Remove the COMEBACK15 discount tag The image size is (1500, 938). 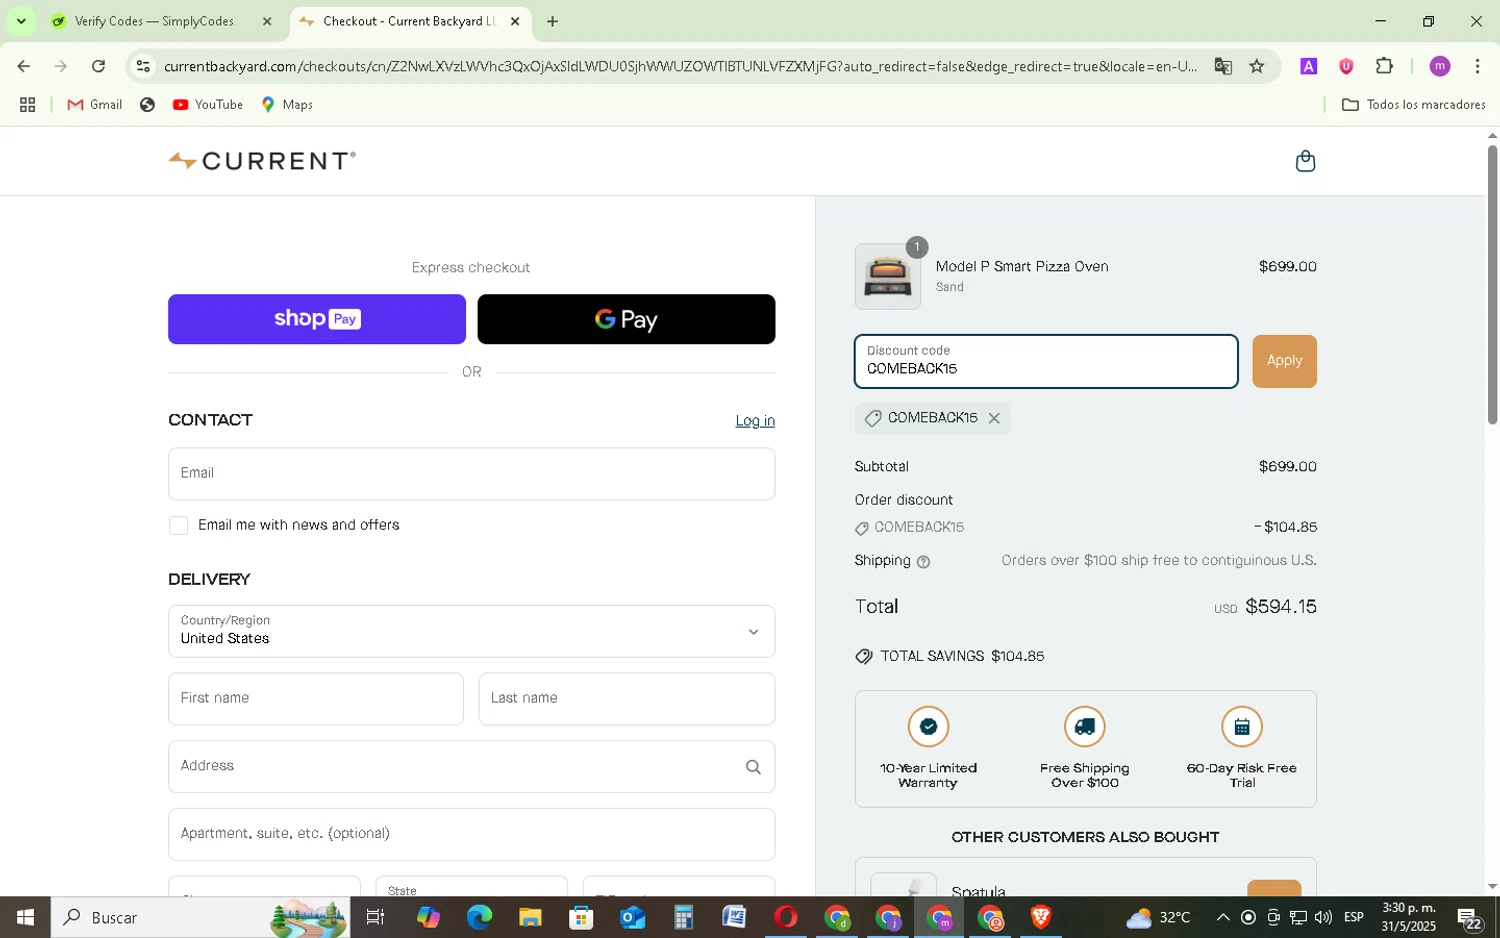click(994, 419)
